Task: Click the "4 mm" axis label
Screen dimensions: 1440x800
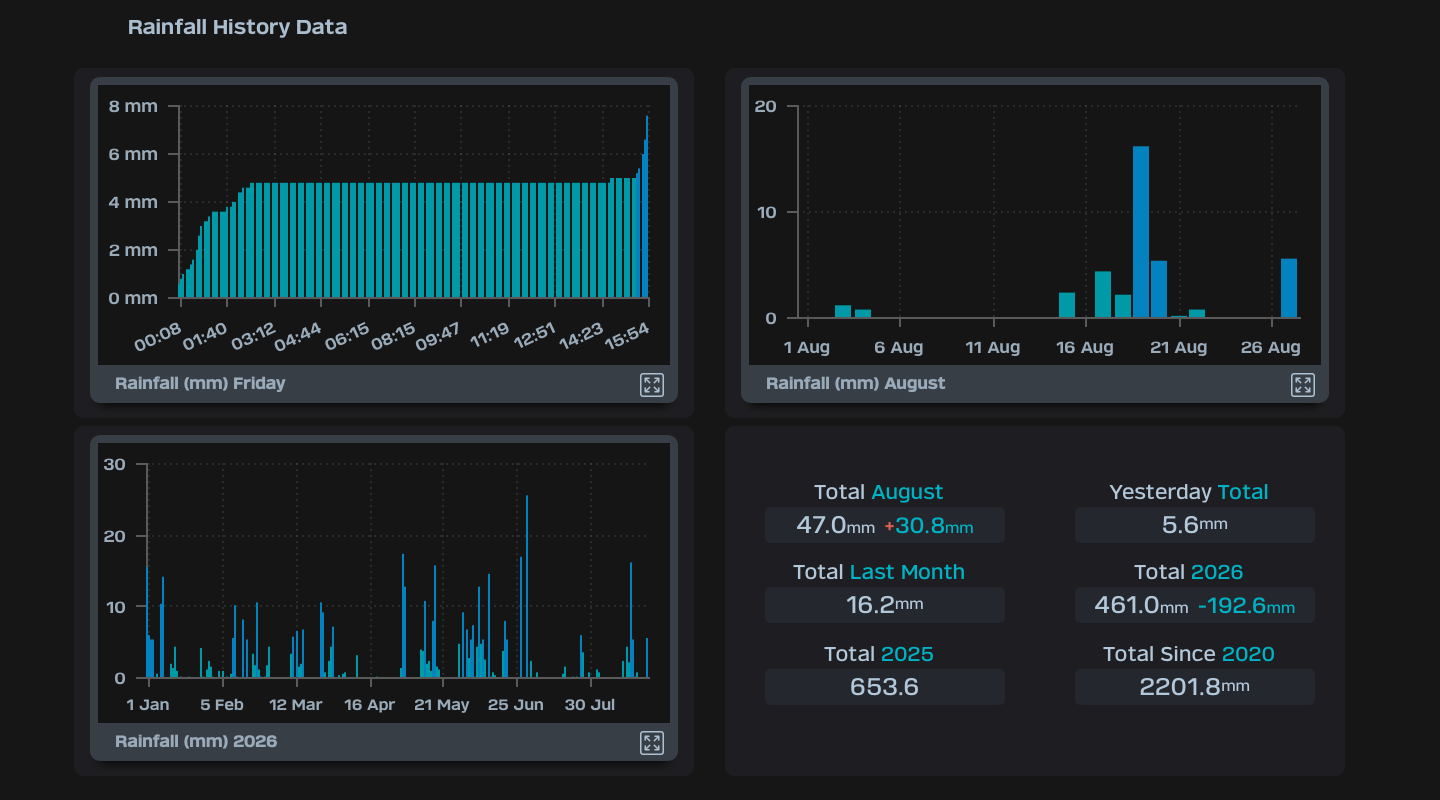Action: pyautogui.click(x=134, y=202)
